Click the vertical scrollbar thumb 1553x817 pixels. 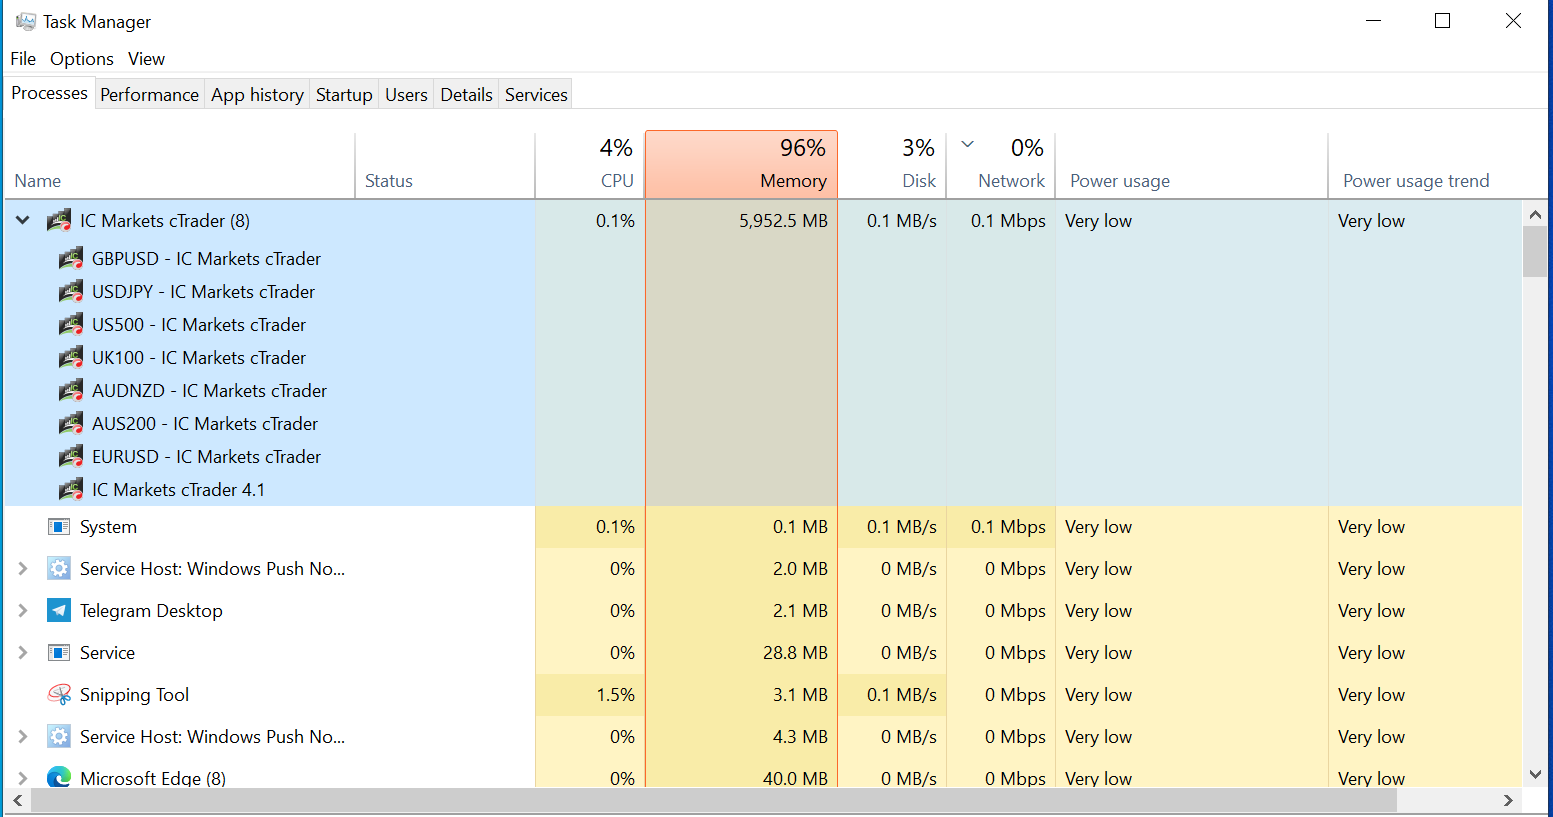pos(1535,251)
